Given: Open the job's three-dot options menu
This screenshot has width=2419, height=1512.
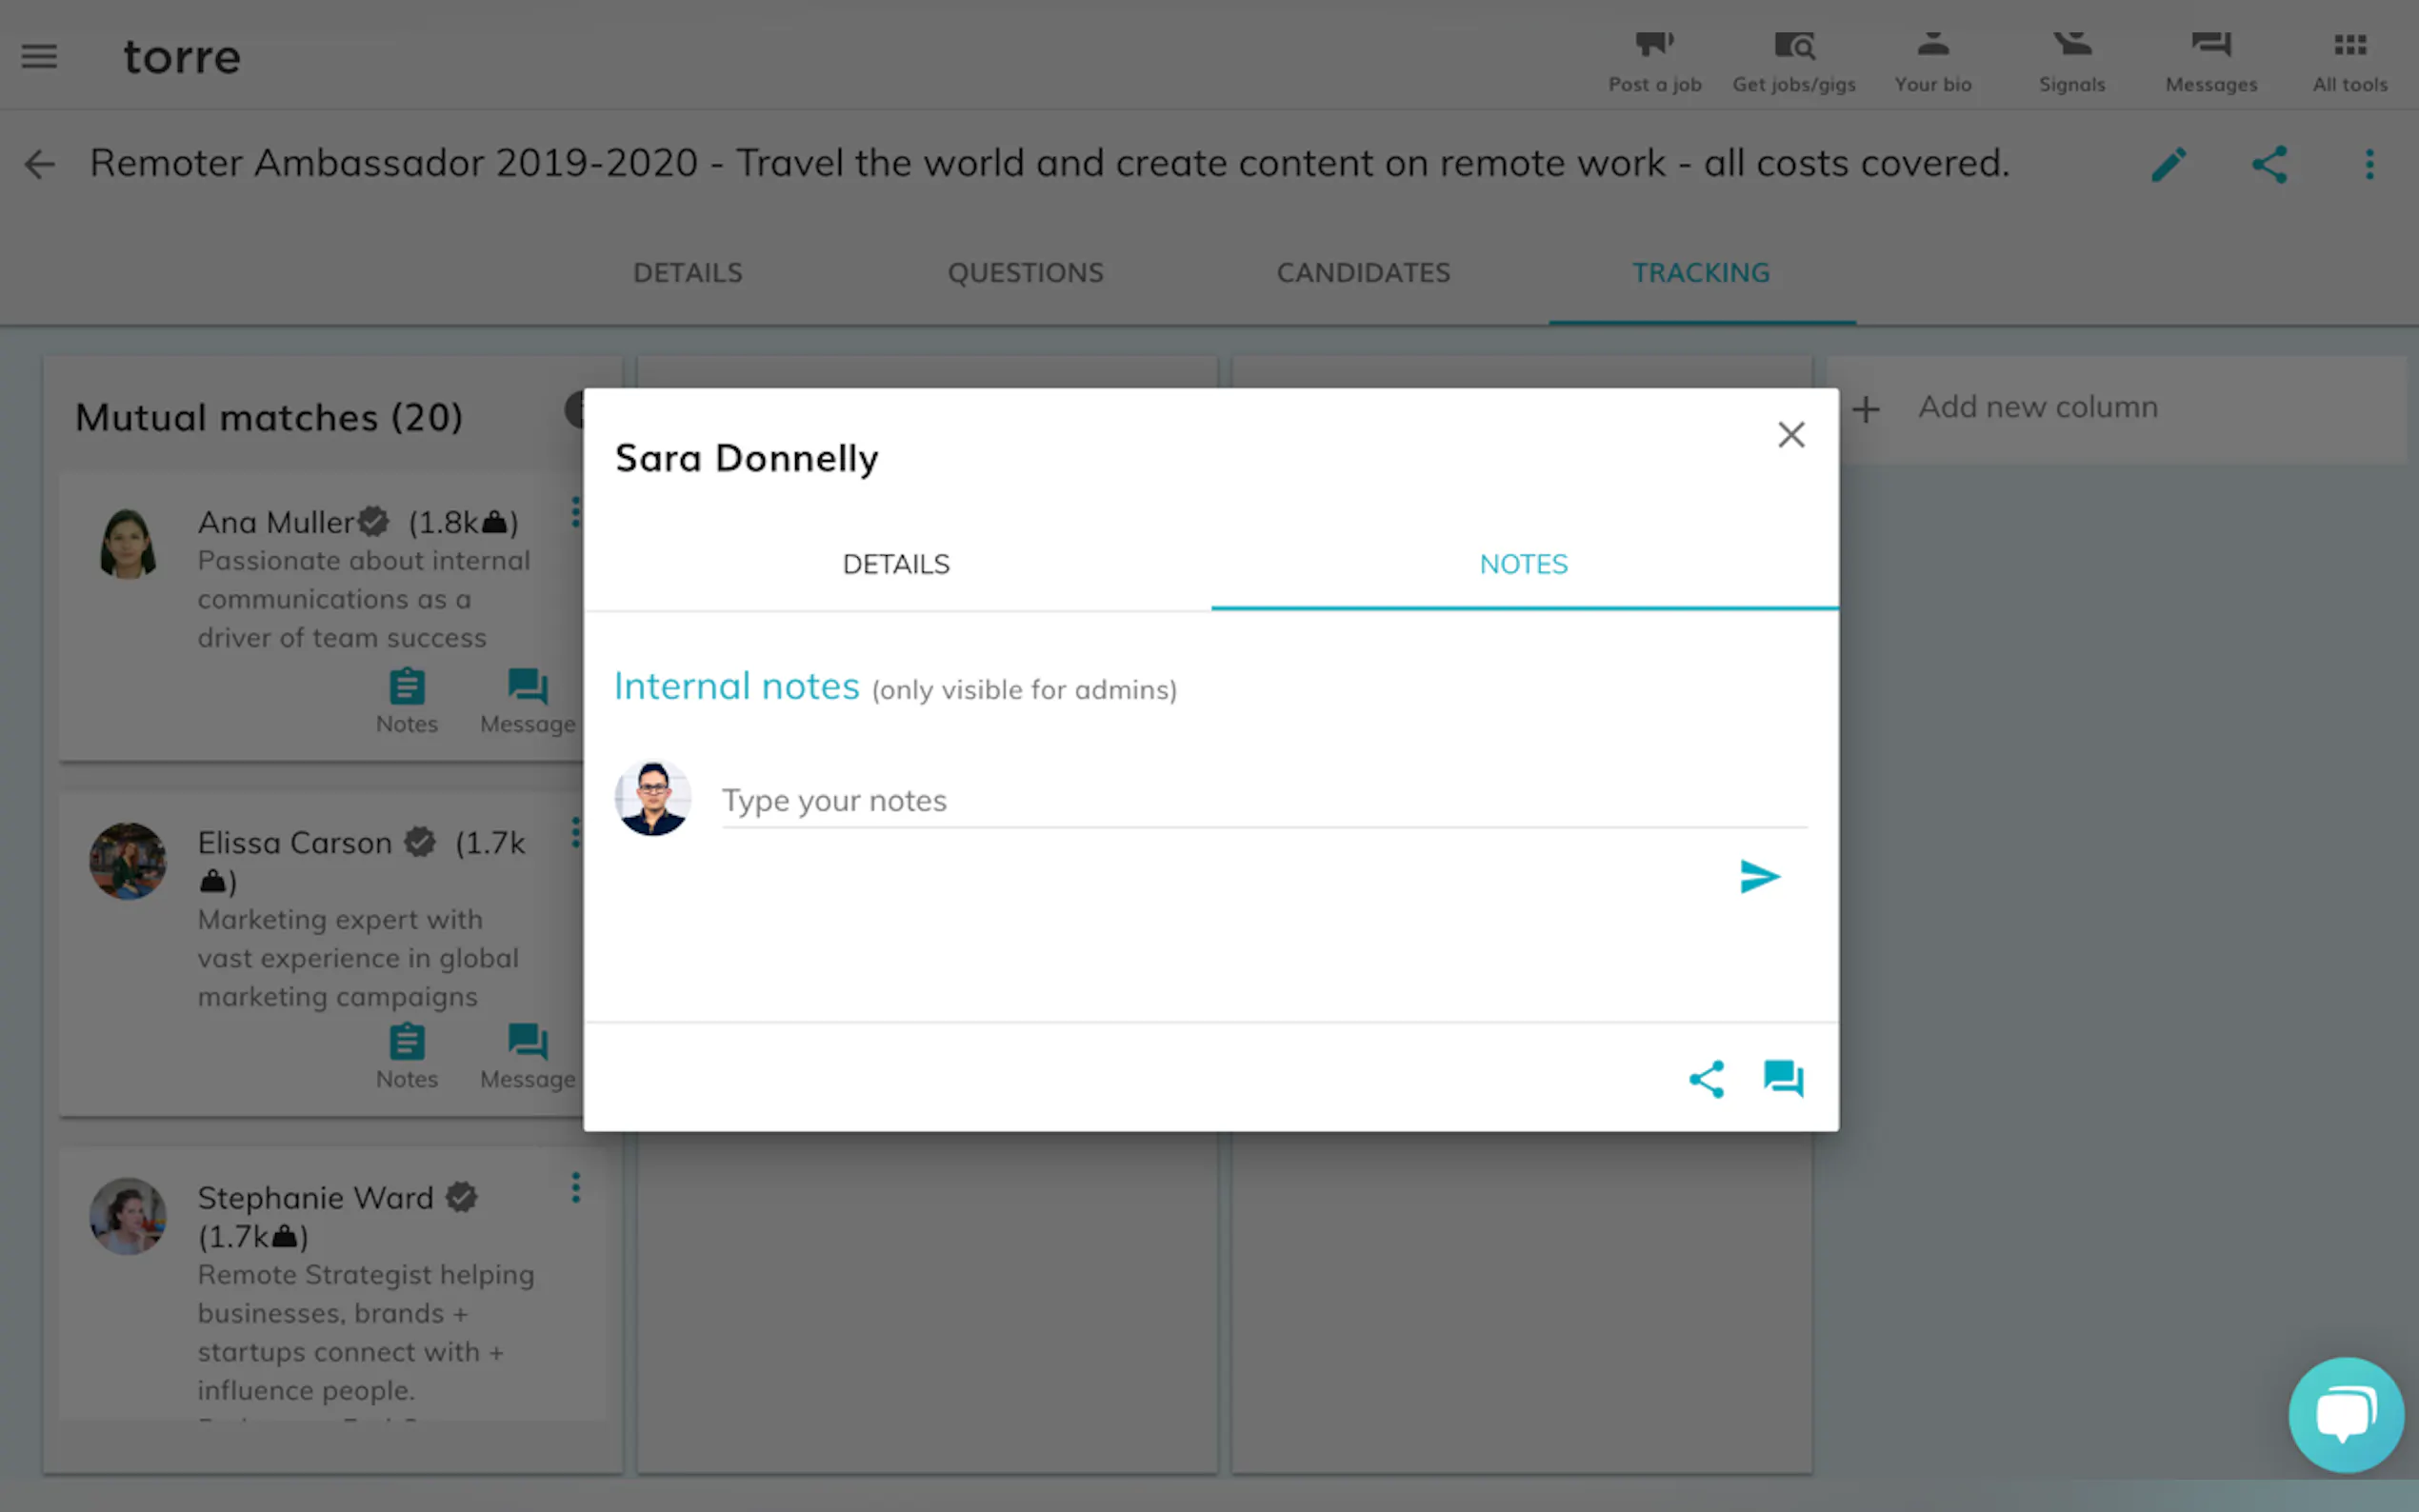Looking at the screenshot, I should 2369,165.
